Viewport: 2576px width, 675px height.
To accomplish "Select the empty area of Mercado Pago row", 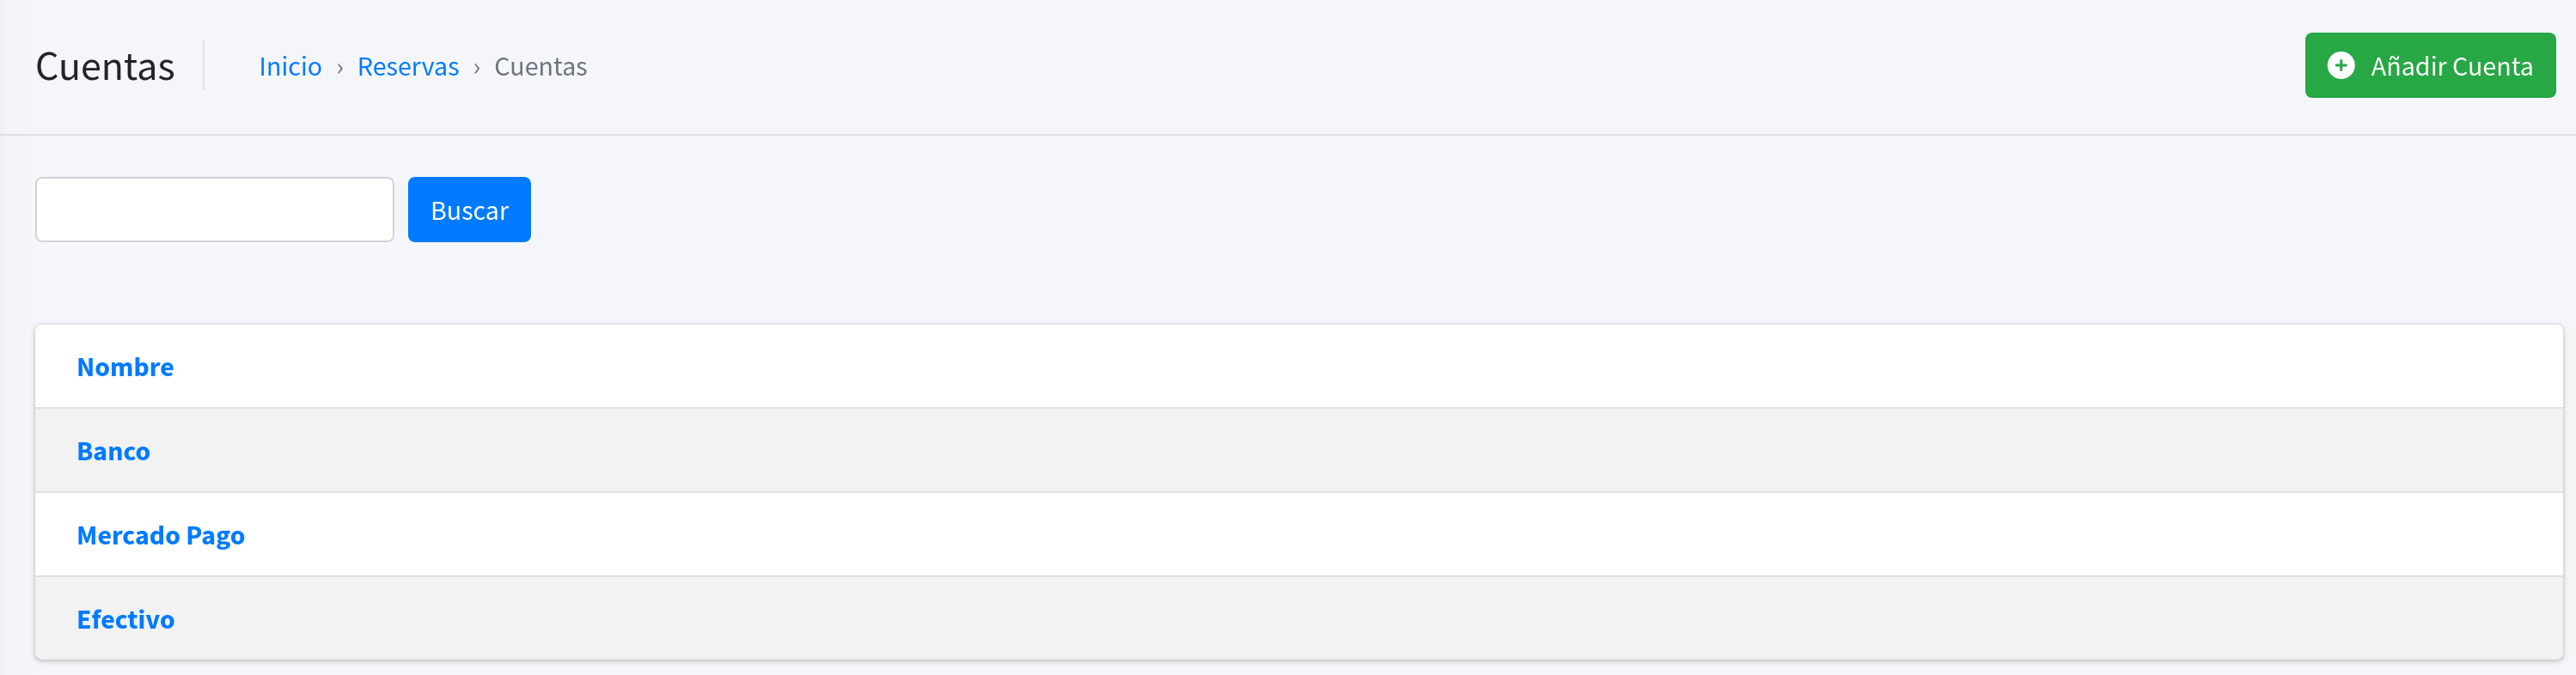I will coord(1300,536).
